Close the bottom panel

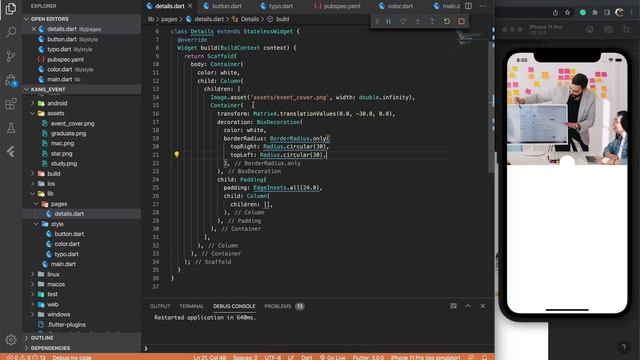tap(483, 306)
